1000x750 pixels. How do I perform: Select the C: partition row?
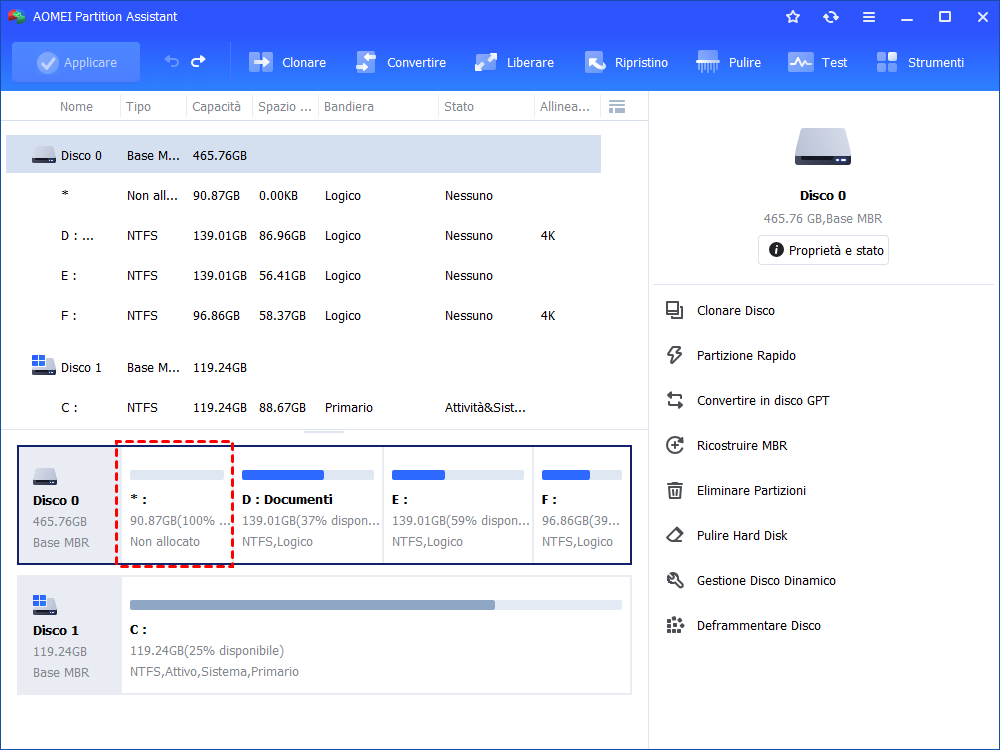(x=304, y=408)
